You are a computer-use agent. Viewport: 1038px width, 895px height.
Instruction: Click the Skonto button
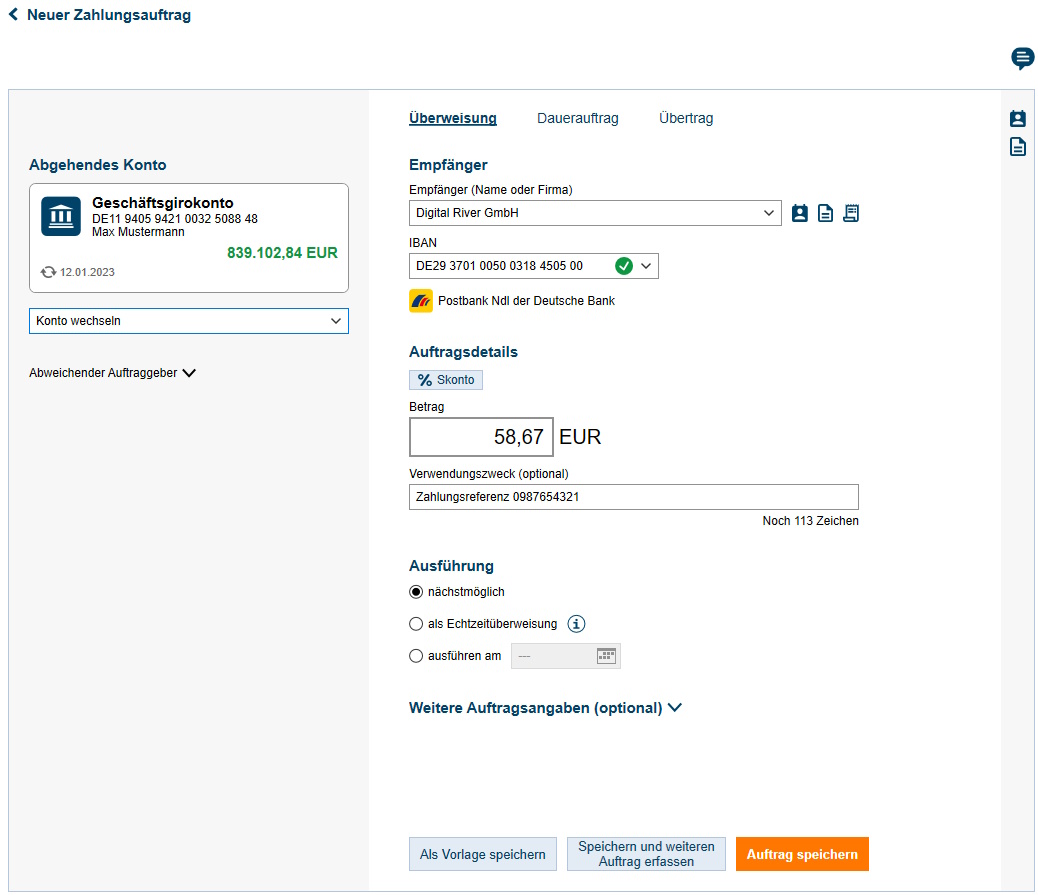coord(446,380)
